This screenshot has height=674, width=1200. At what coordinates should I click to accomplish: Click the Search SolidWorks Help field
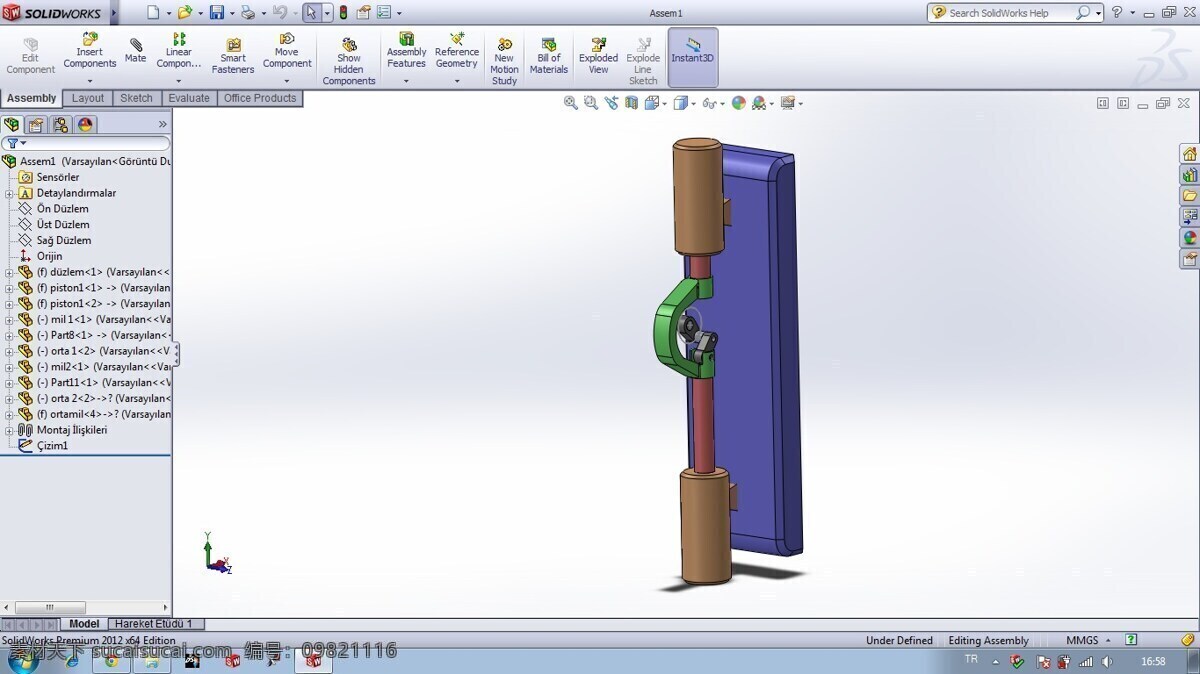[1016, 13]
